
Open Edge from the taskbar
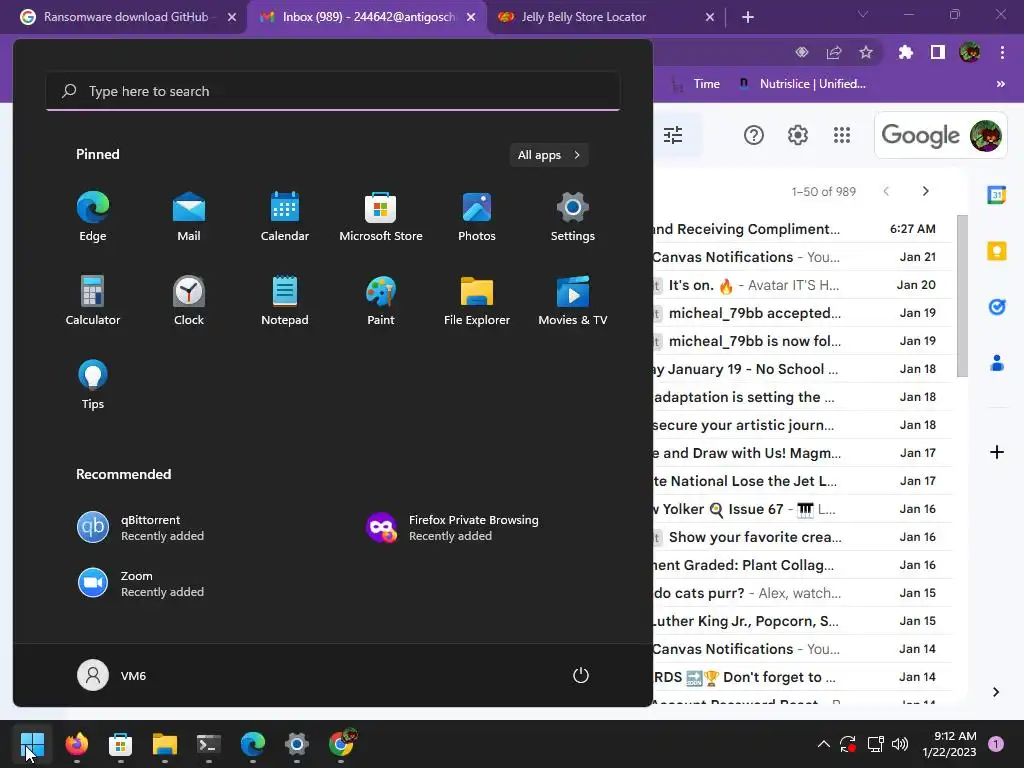[253, 744]
